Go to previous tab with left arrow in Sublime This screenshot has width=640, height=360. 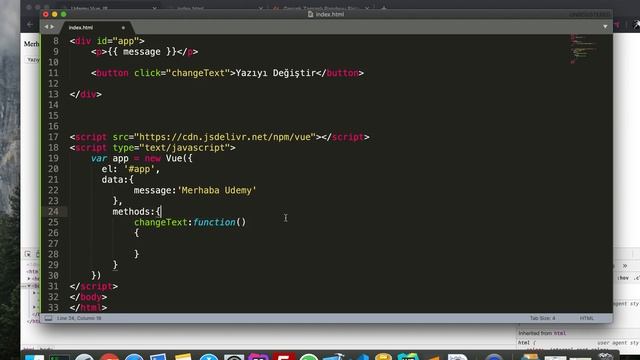click(46, 27)
